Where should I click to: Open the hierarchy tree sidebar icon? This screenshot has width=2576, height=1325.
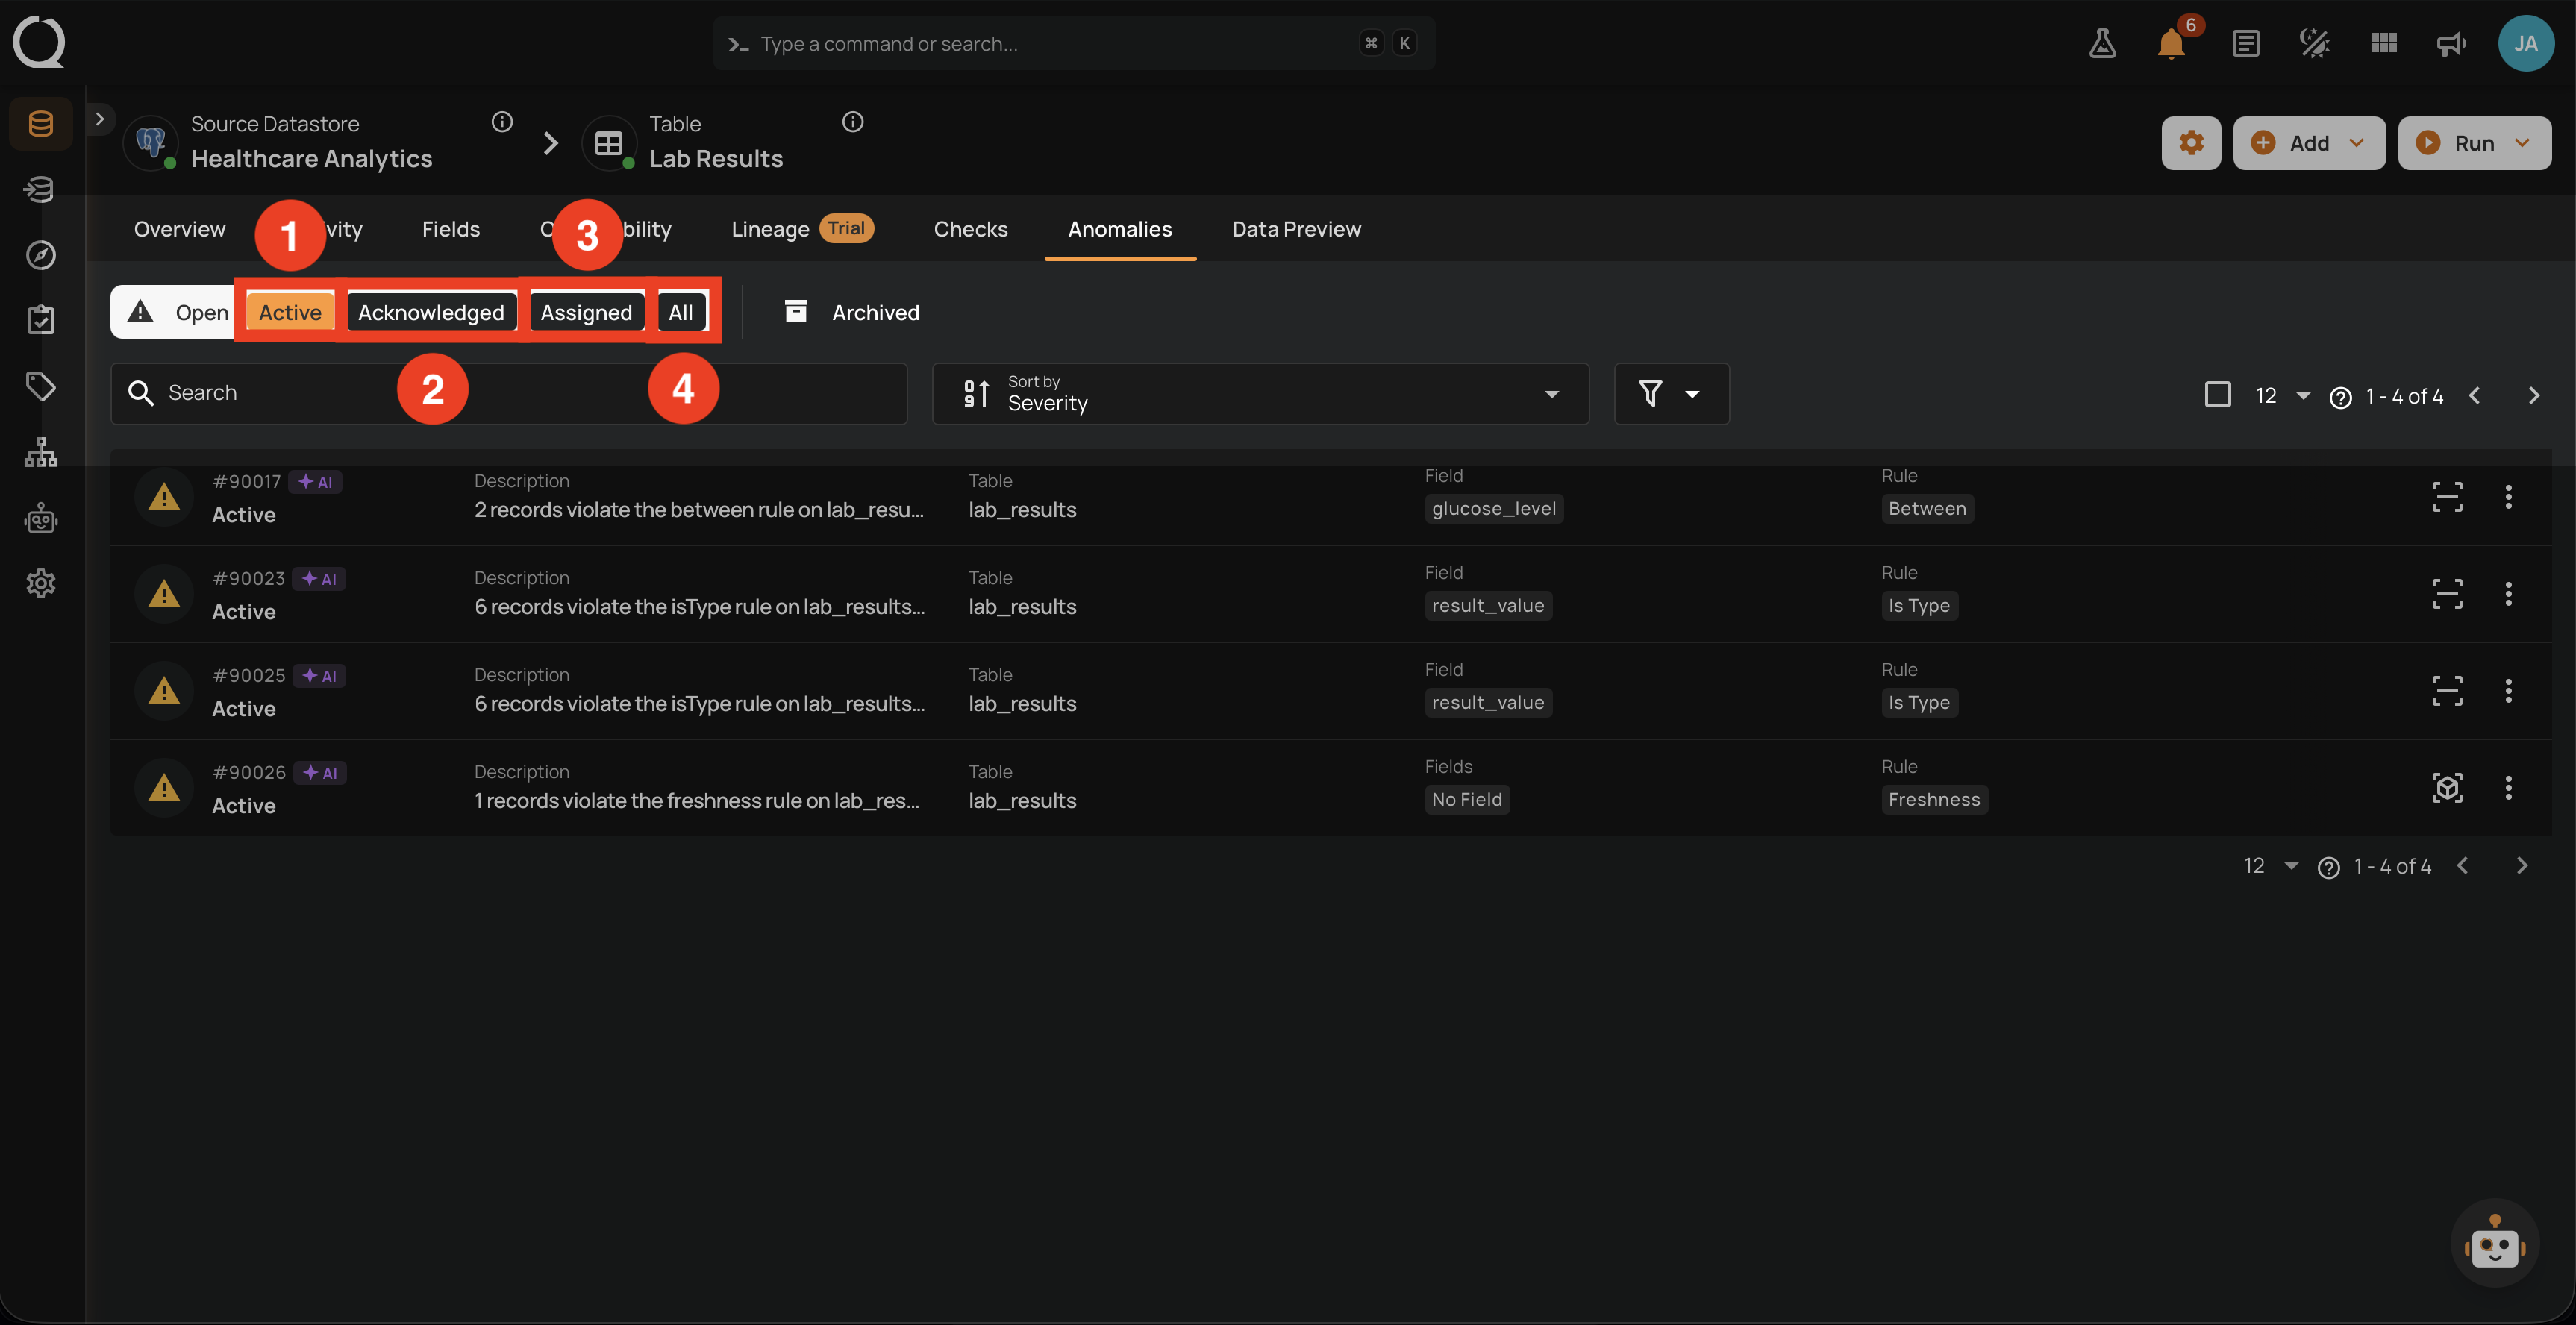click(41, 452)
